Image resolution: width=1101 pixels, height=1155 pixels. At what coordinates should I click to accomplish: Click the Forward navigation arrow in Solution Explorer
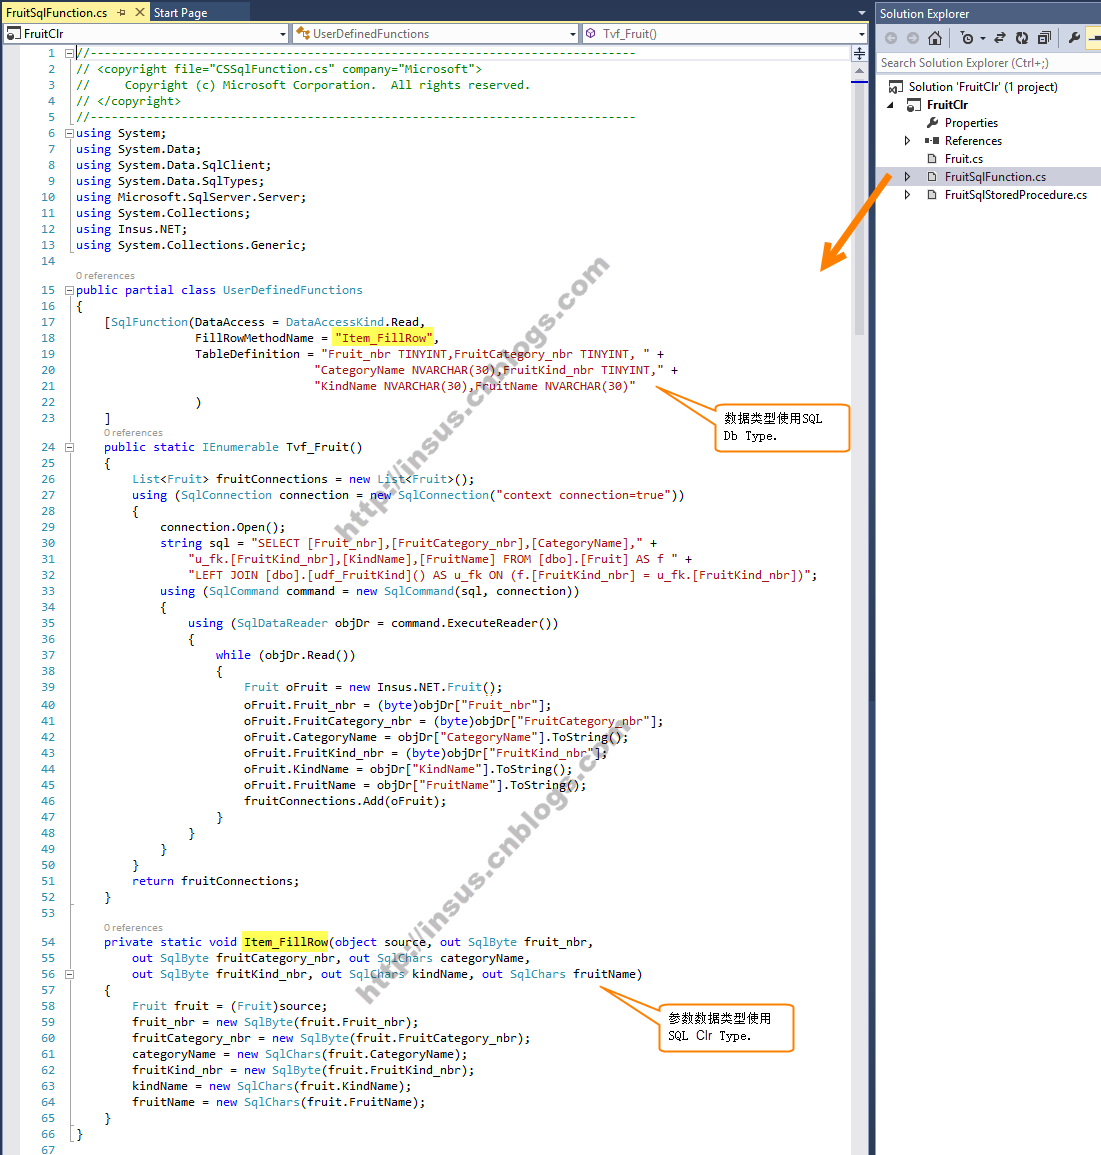click(x=912, y=38)
